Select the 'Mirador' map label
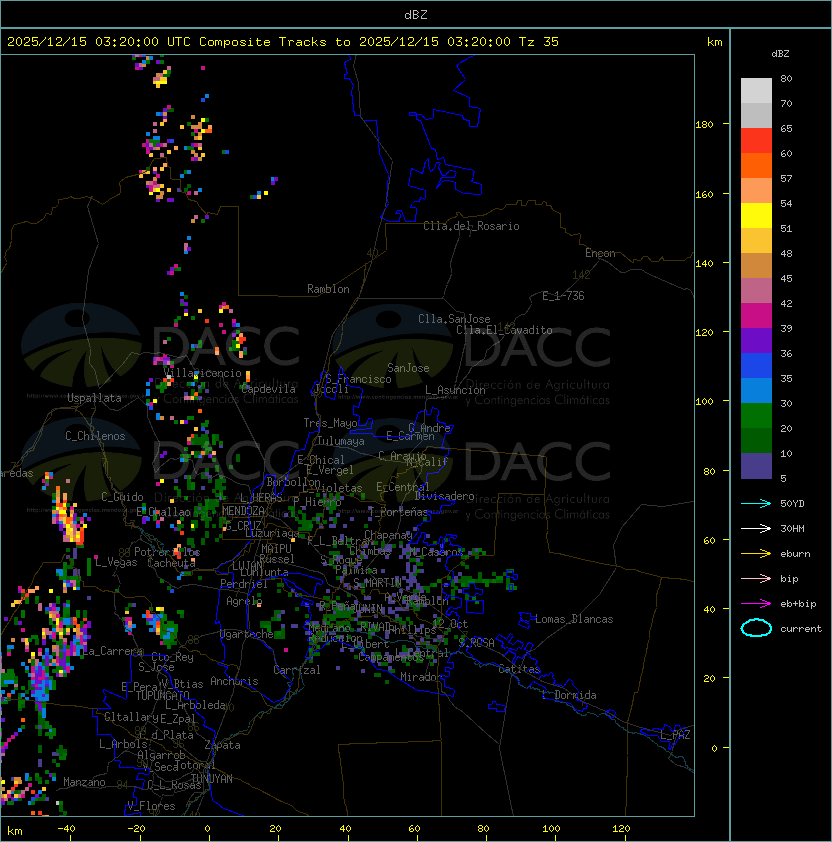The image size is (832, 842). tap(422, 677)
